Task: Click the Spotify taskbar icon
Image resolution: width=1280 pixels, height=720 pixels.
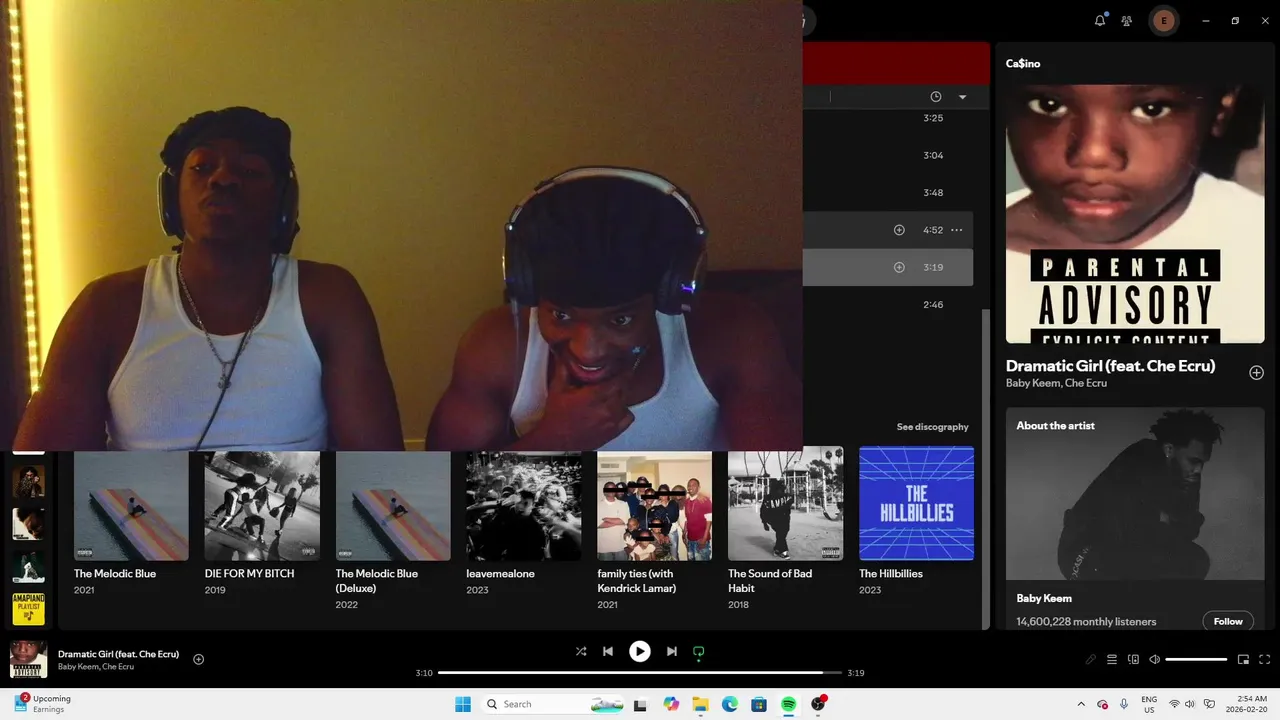Action: tap(789, 704)
